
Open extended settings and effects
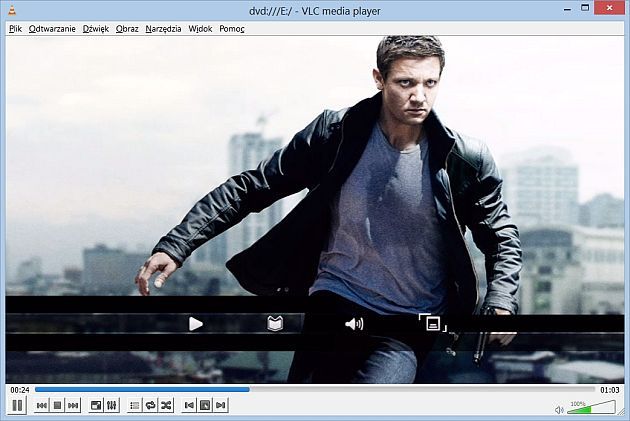click(x=111, y=406)
